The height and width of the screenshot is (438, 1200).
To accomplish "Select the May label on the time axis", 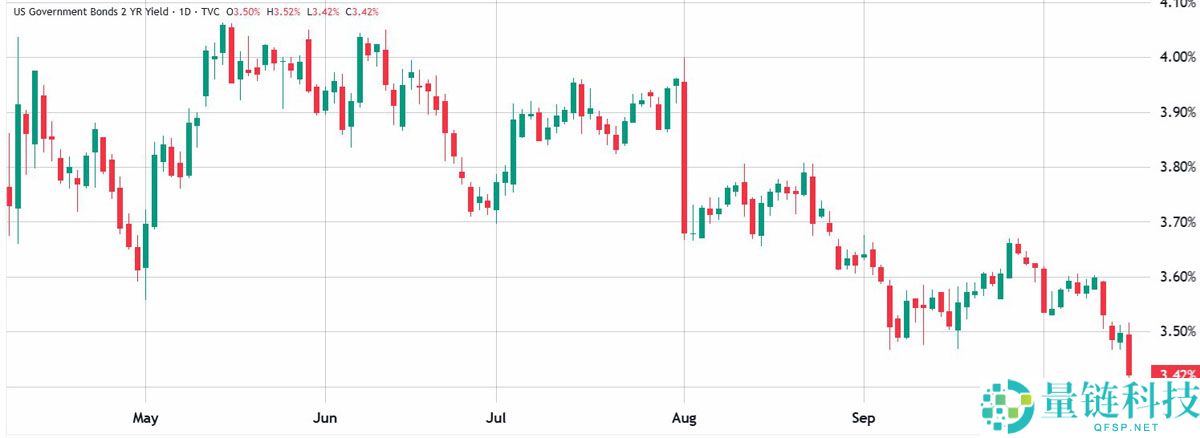I will (x=146, y=415).
